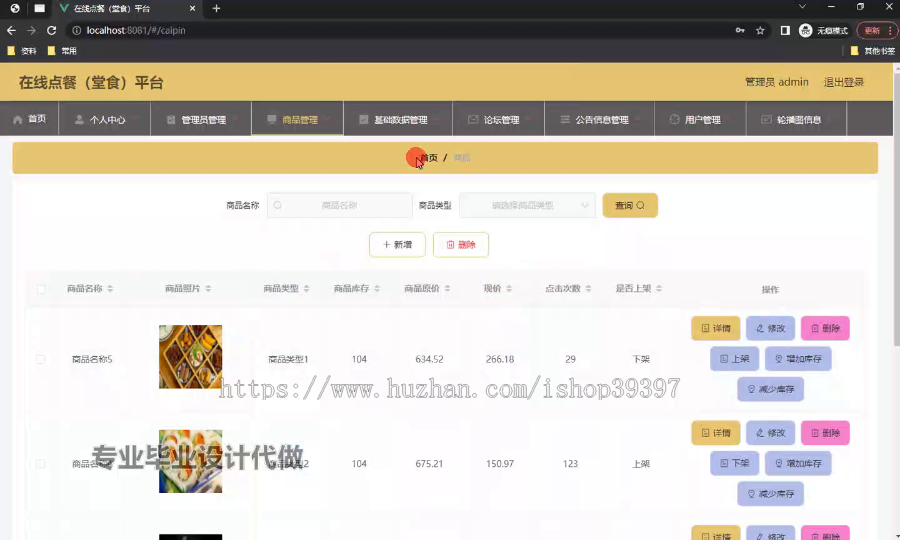Go back with the browser back arrow
900x540 pixels.
point(11,30)
